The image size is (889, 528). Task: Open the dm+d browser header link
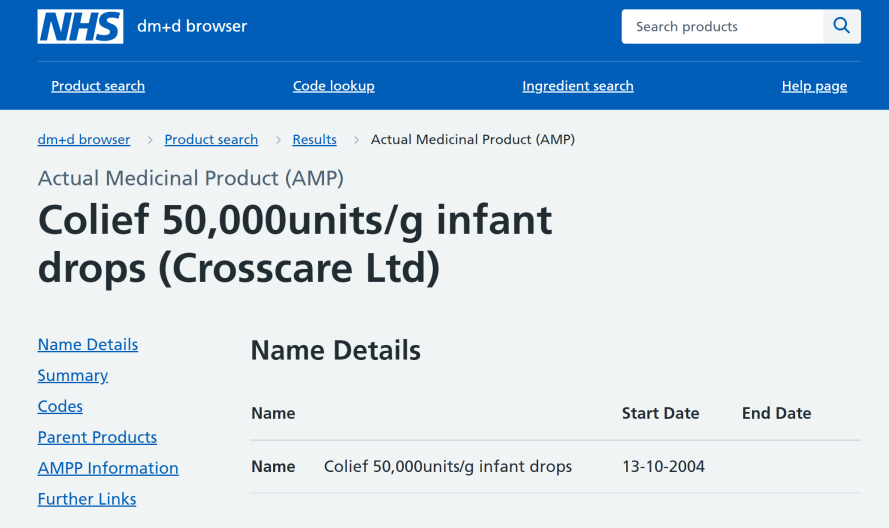(192, 26)
